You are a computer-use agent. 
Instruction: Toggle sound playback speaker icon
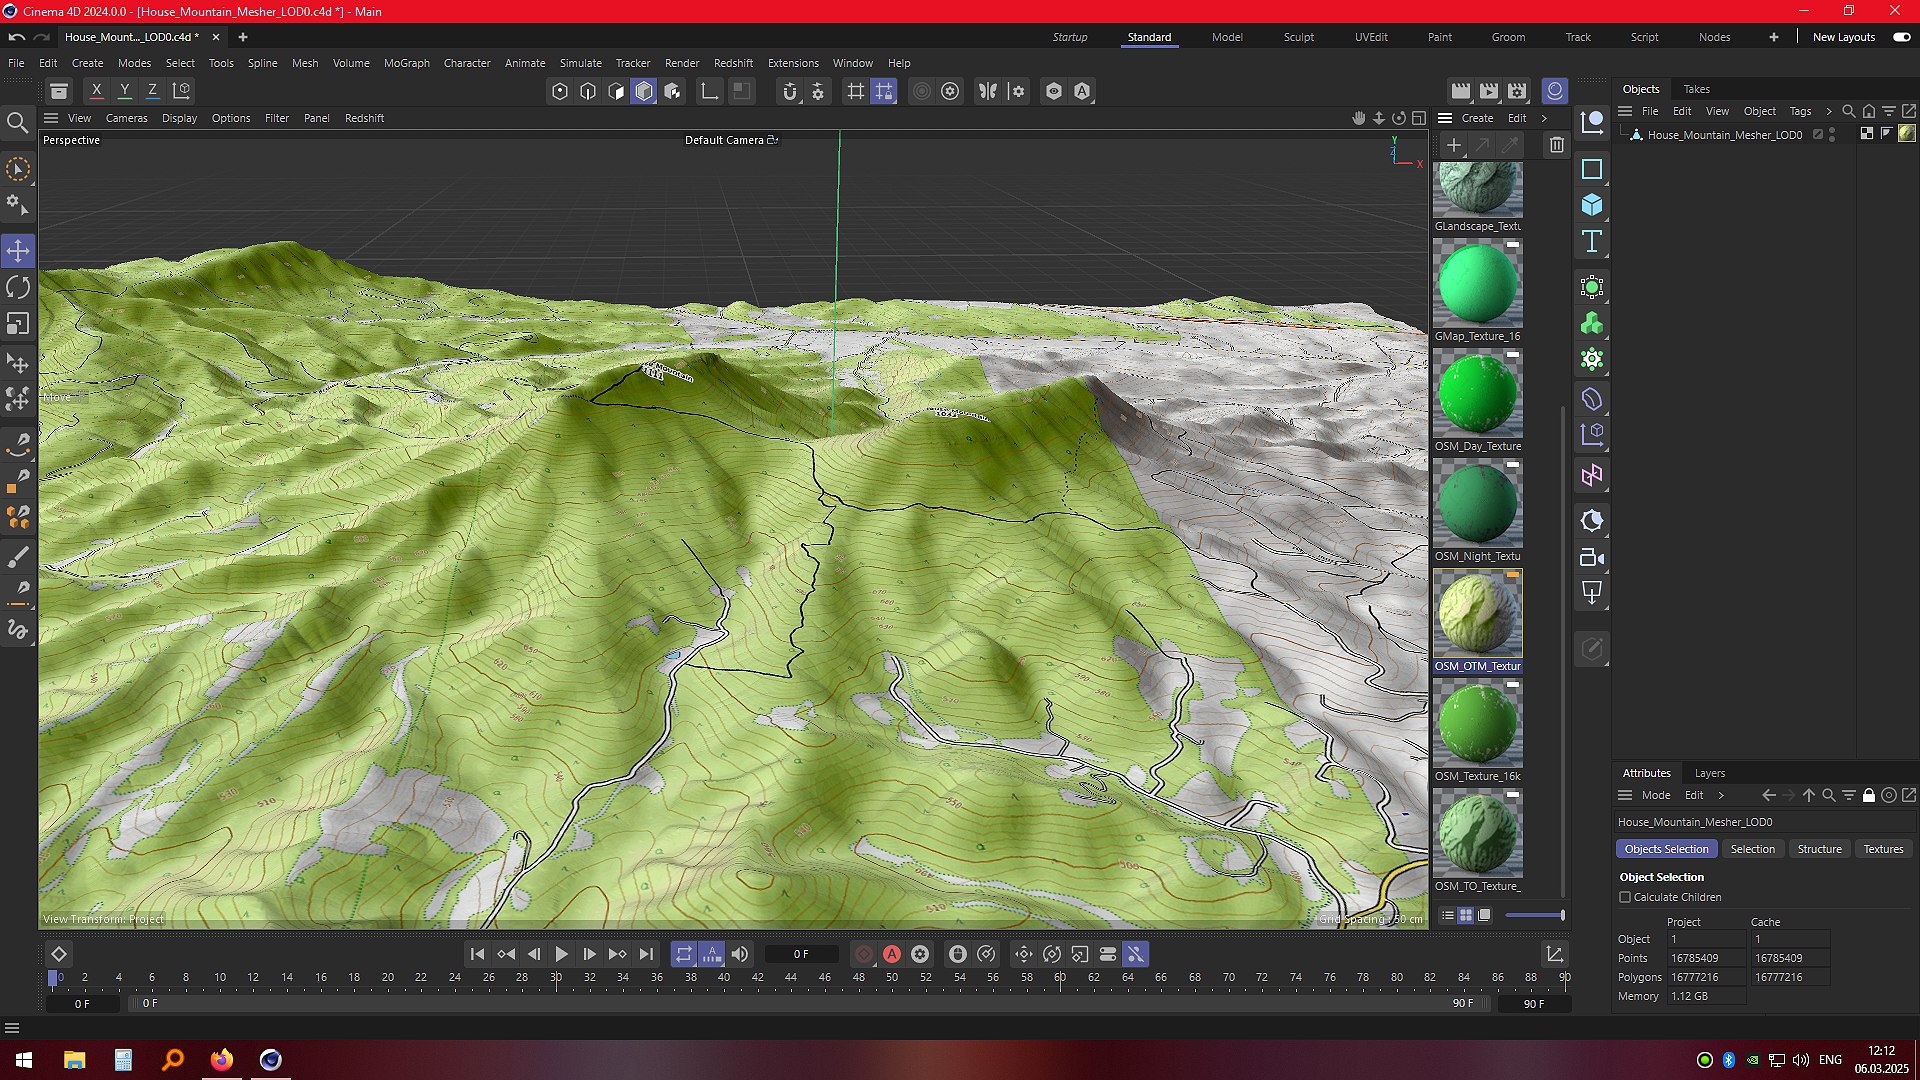740,954
